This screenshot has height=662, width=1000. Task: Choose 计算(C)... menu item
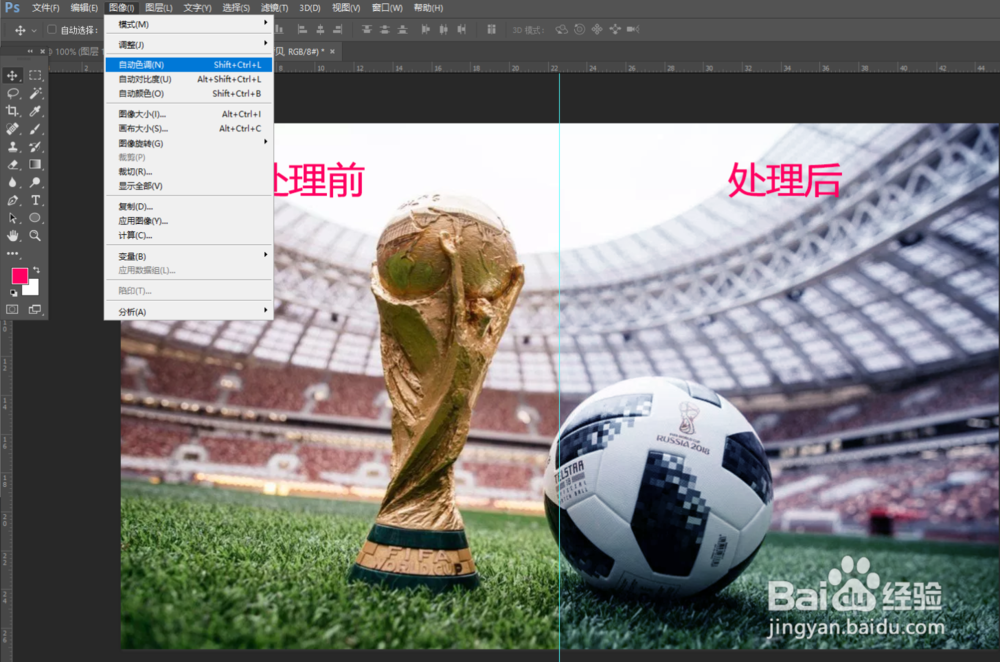pos(189,235)
